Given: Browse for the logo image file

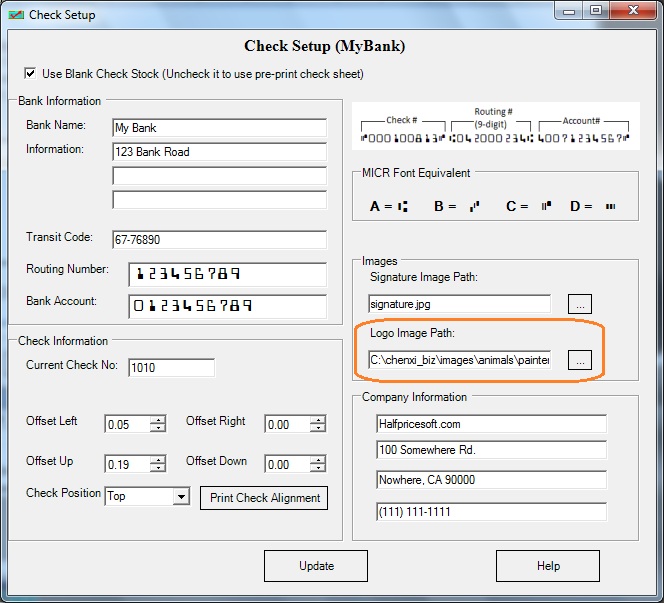Looking at the screenshot, I should (580, 360).
